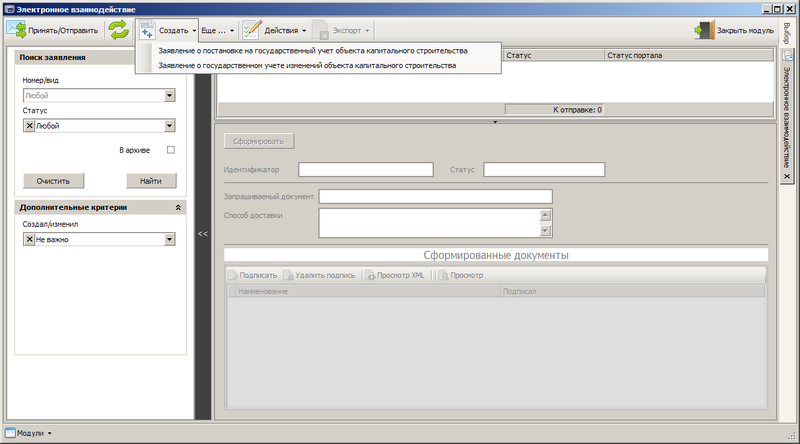The height and width of the screenshot is (444, 800).
Task: Clear the Создал/изменил filter with X
Action: (x=29, y=240)
